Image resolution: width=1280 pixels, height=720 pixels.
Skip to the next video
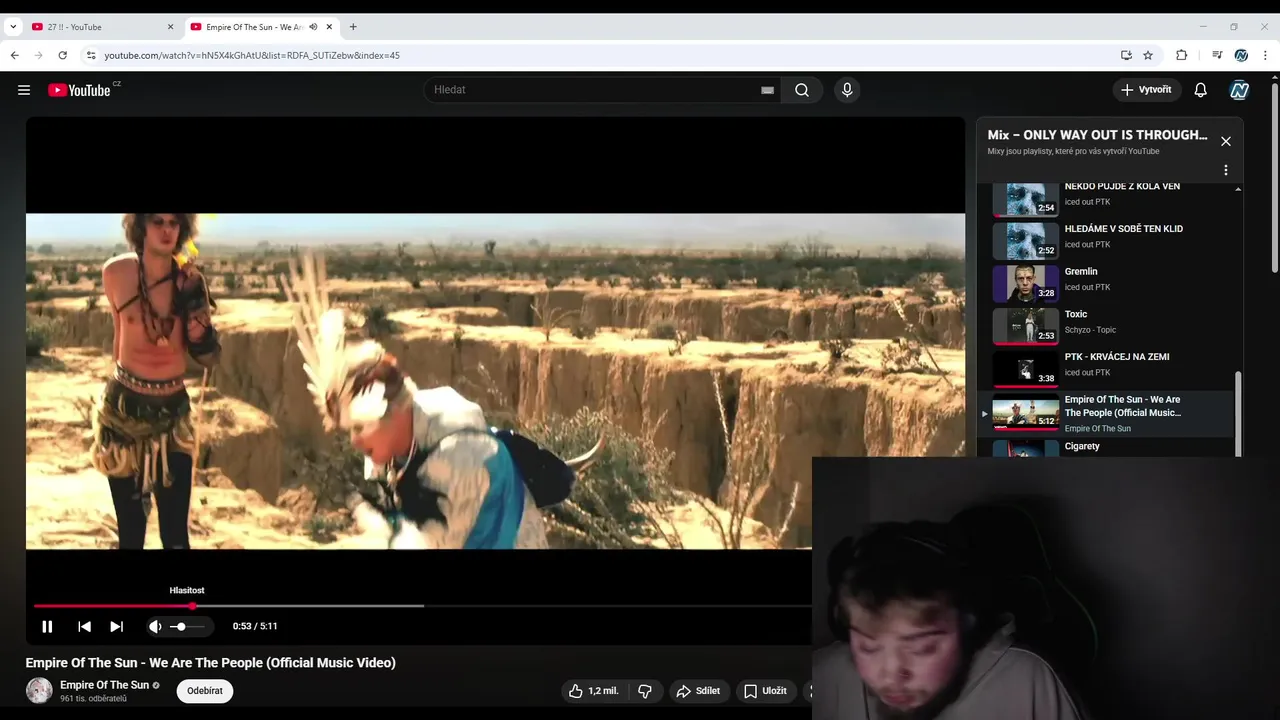pyautogui.click(x=116, y=626)
